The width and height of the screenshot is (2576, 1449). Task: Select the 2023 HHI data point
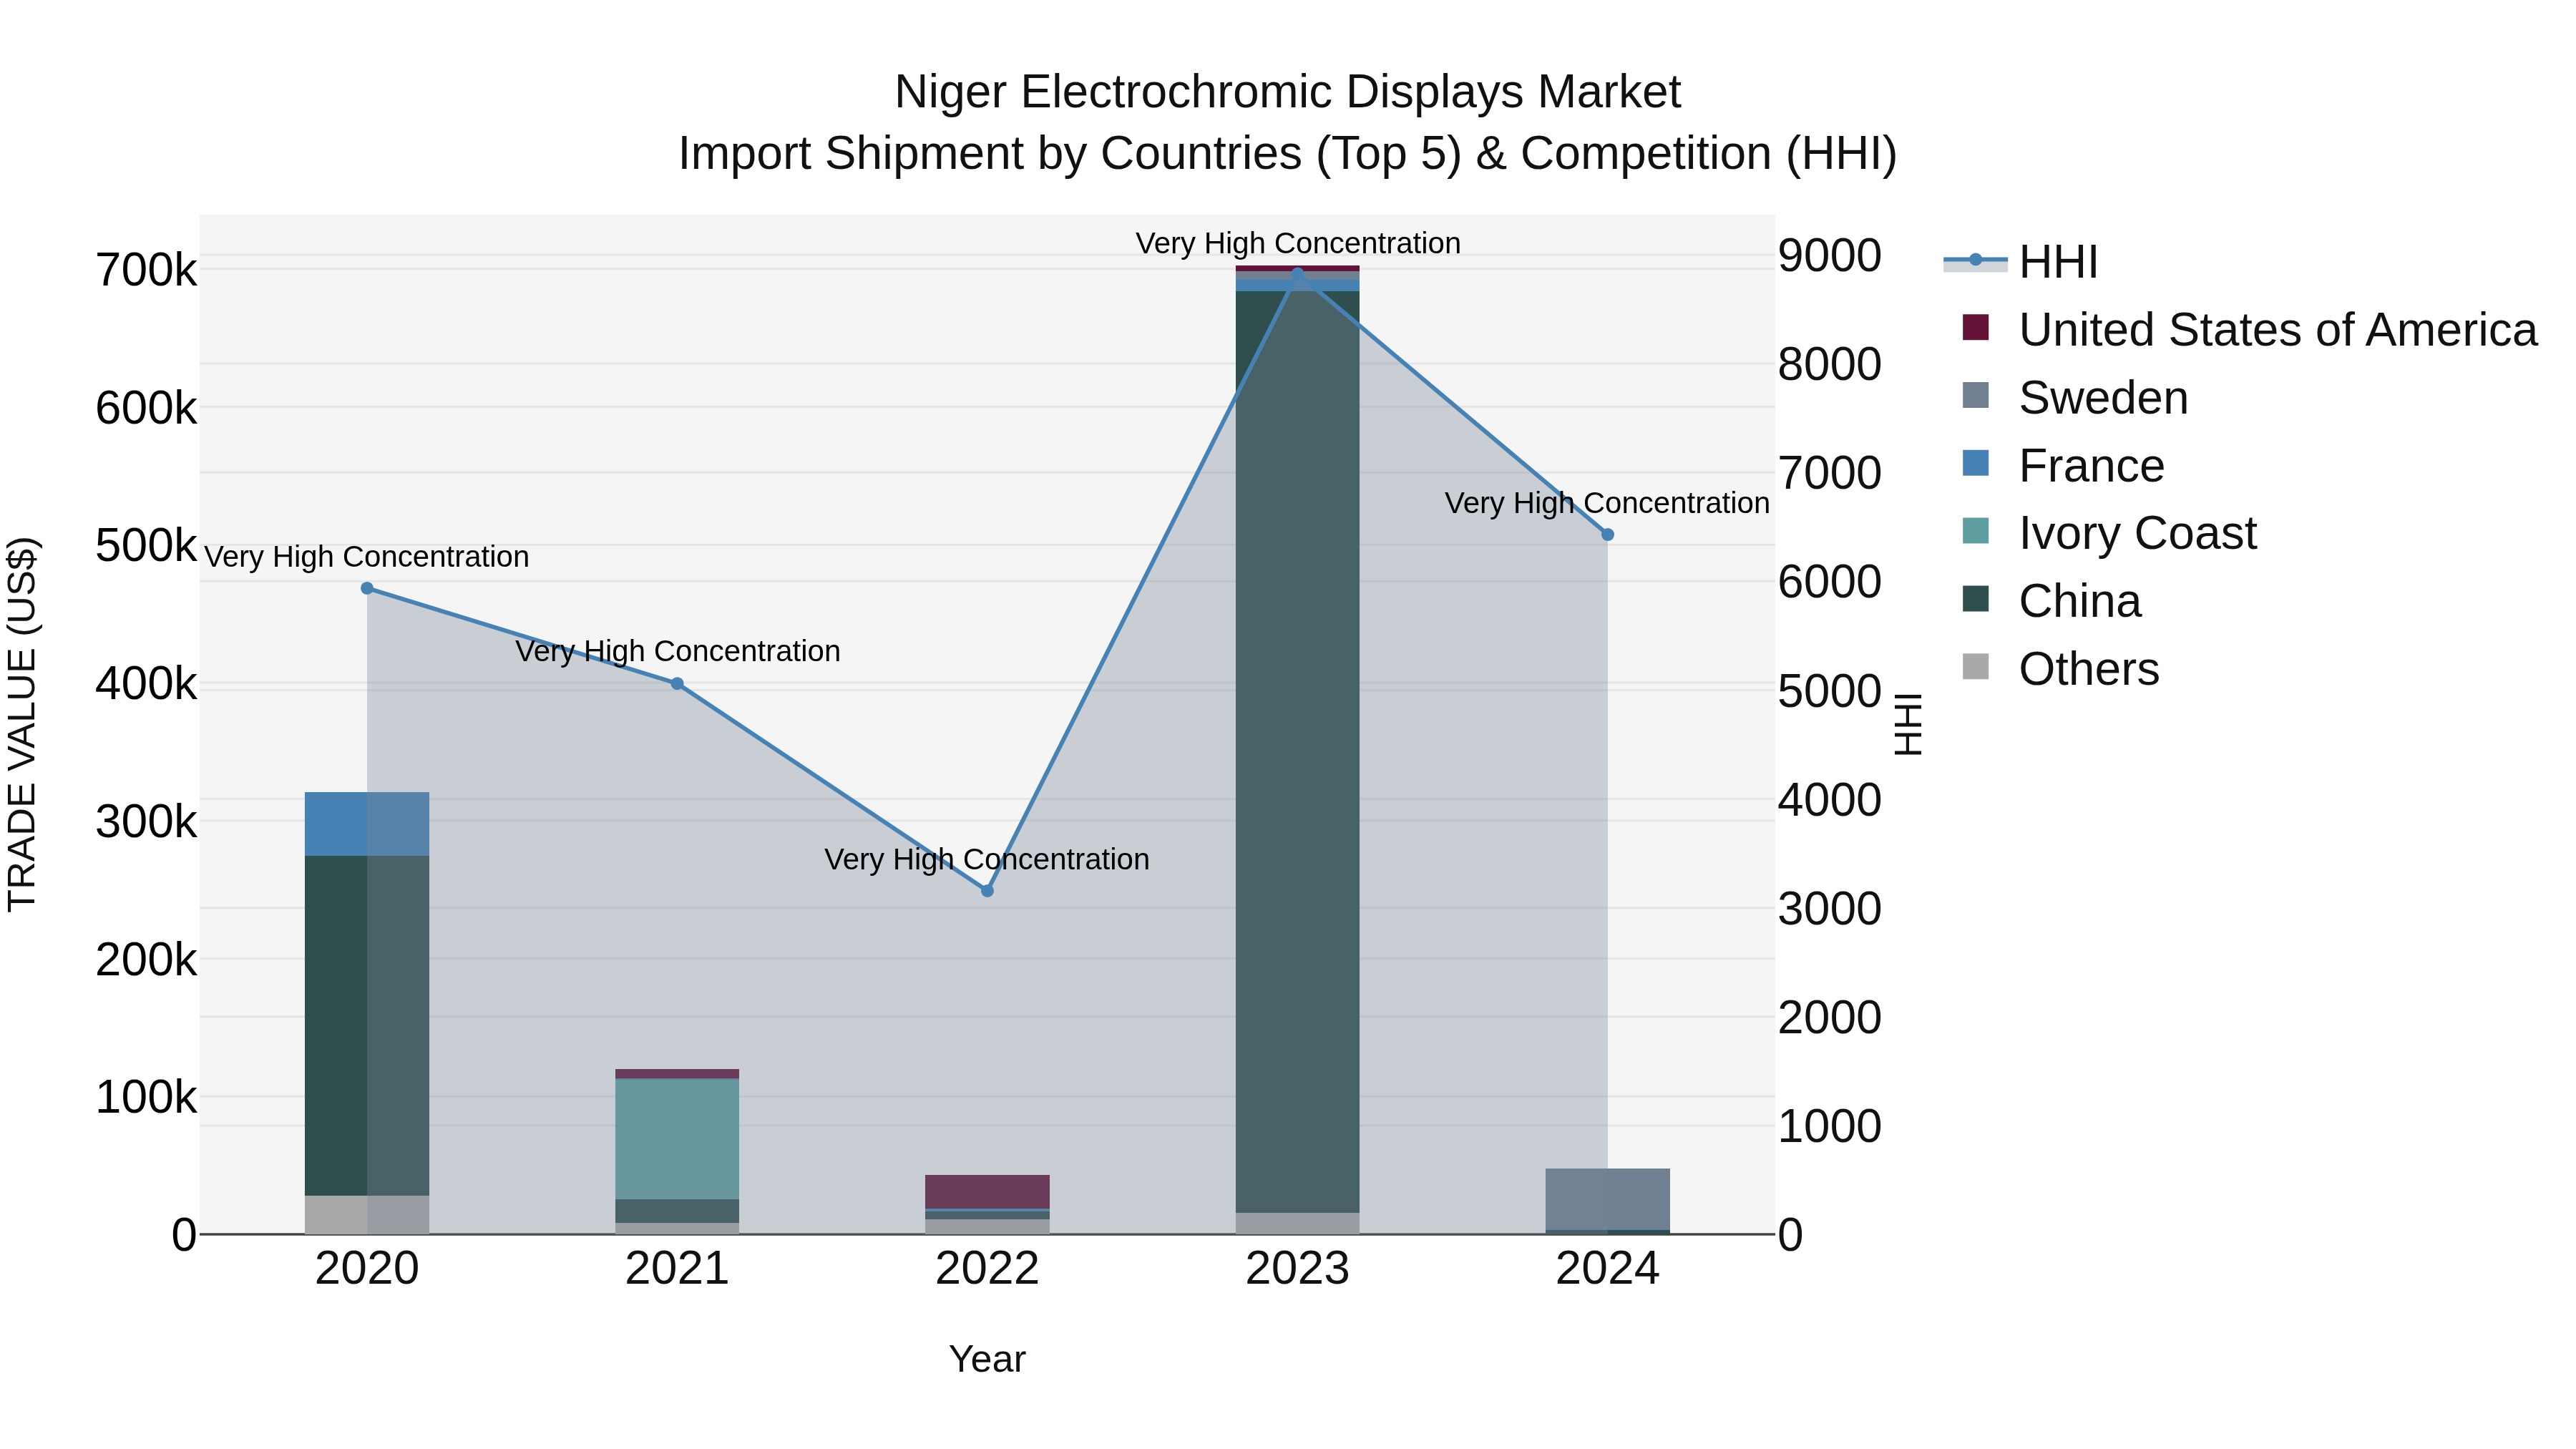tap(1298, 273)
